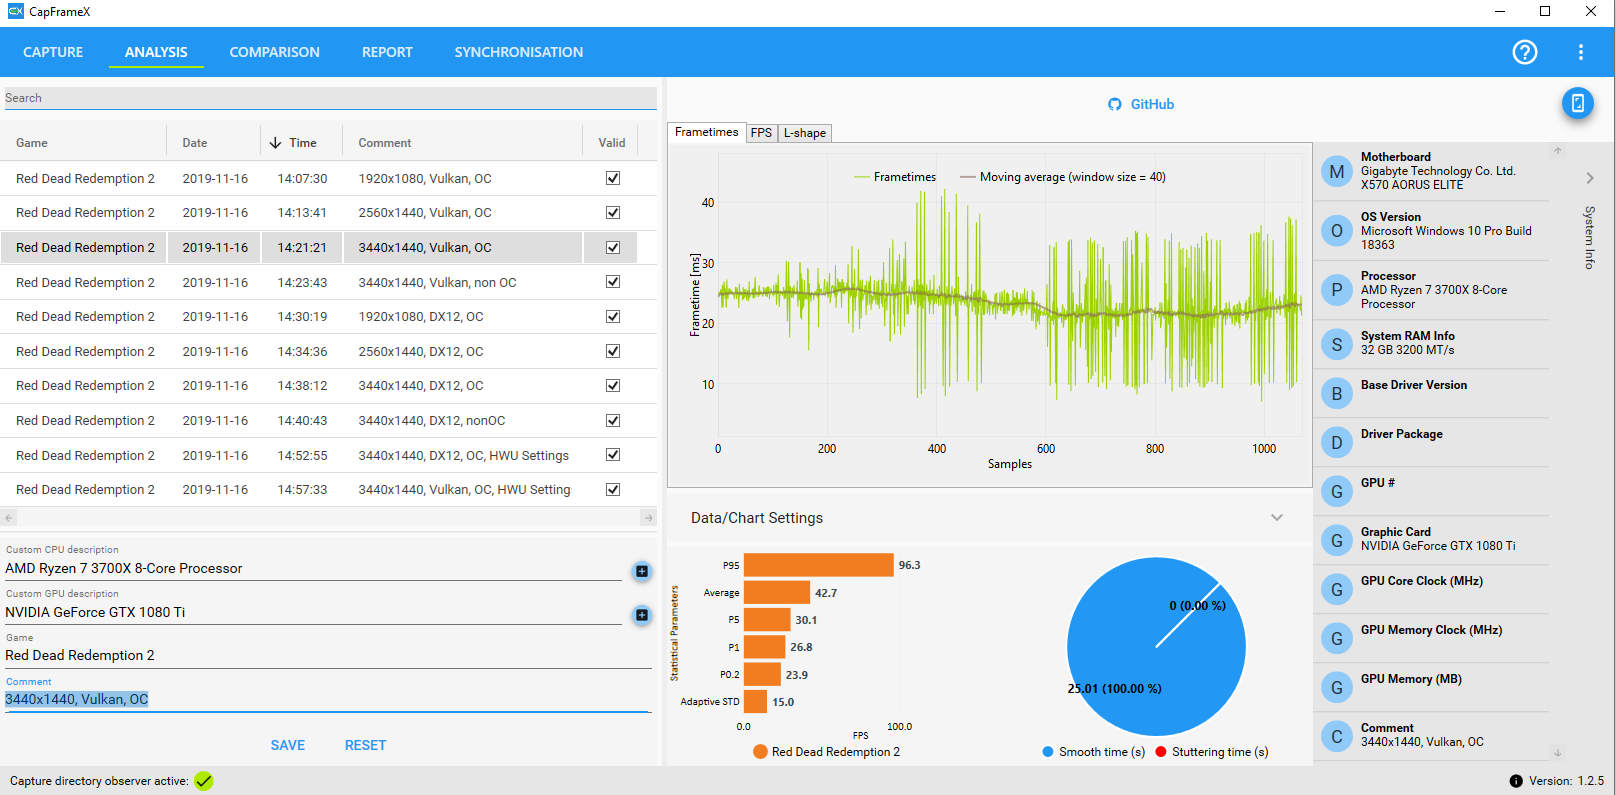The image size is (1616, 795).
Task: Click the Motherboard M circle icon
Action: 1337,172
